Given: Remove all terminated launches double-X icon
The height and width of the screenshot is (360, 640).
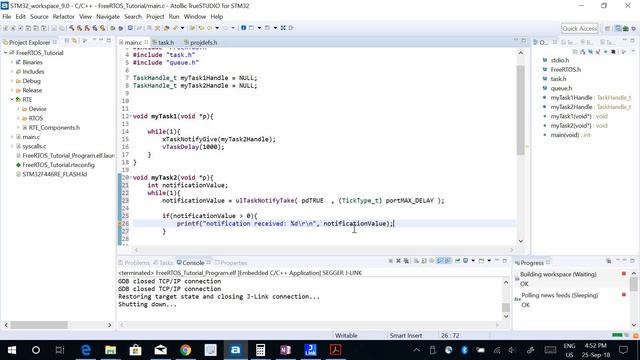Looking at the screenshot, I should click(406, 261).
